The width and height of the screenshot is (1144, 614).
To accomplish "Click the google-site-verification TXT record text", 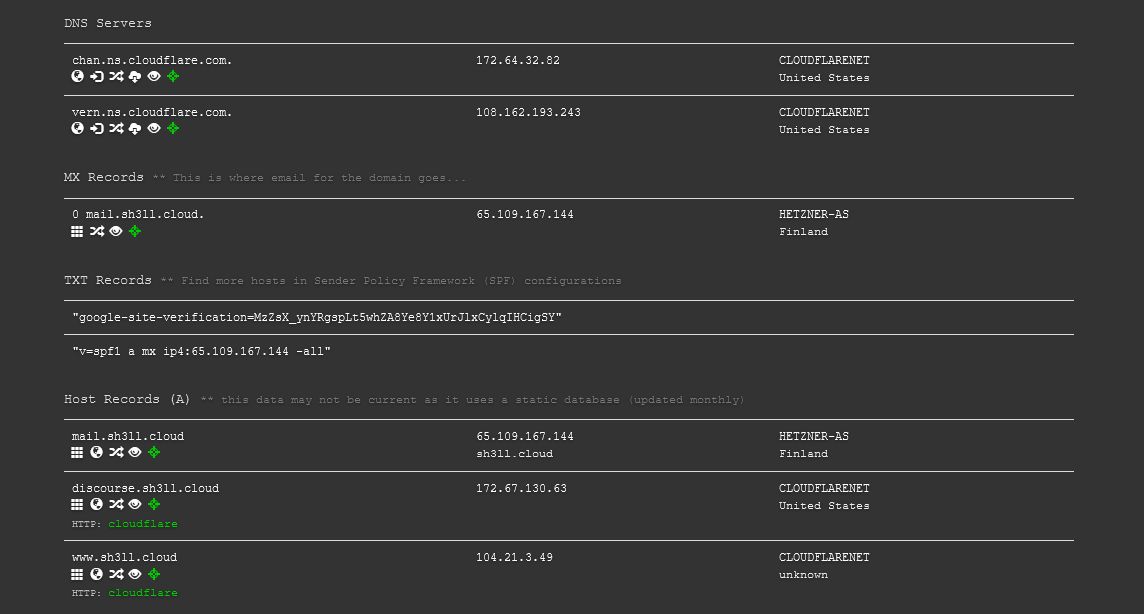I will click(317, 318).
